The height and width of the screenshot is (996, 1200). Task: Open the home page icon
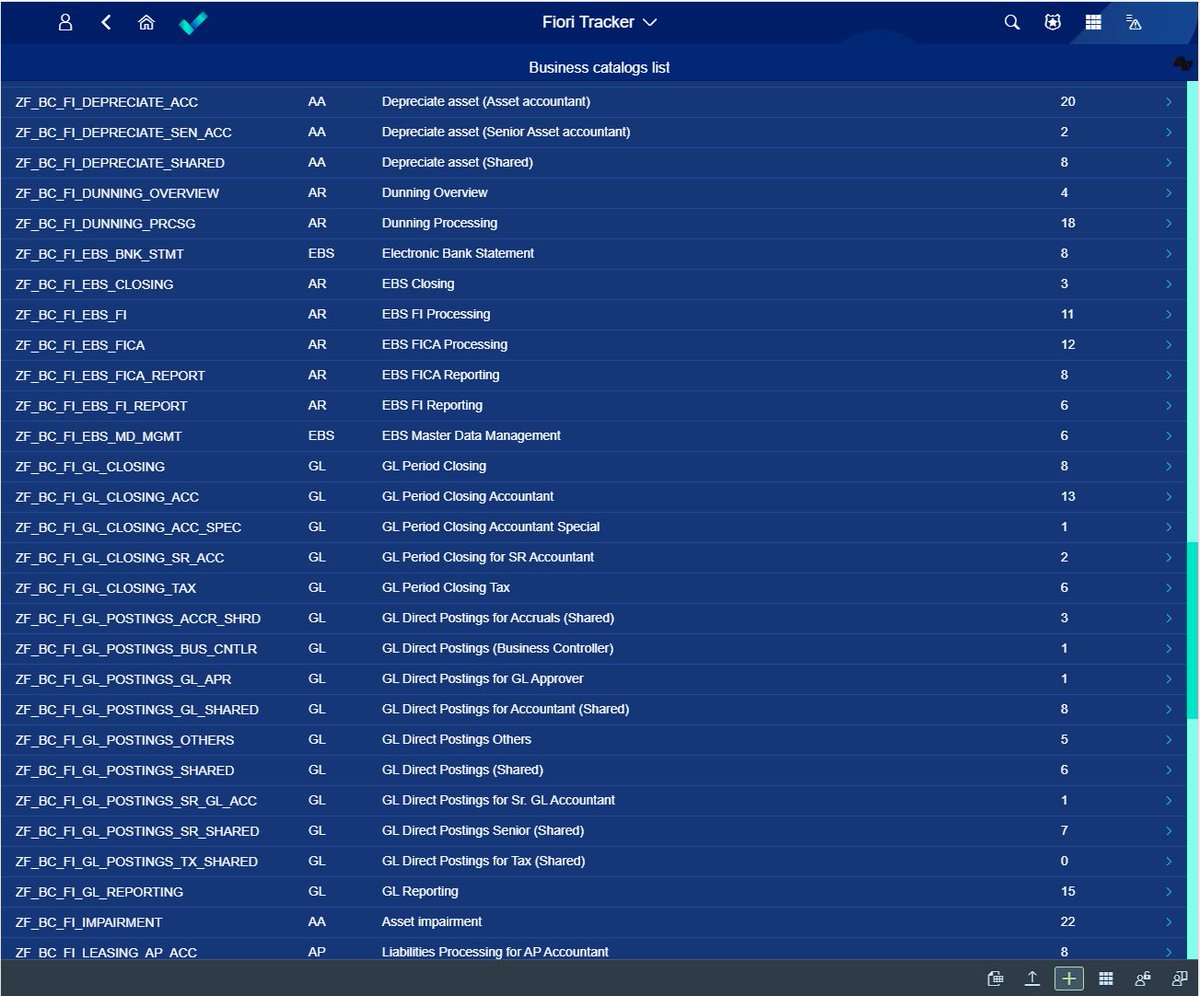pos(146,22)
